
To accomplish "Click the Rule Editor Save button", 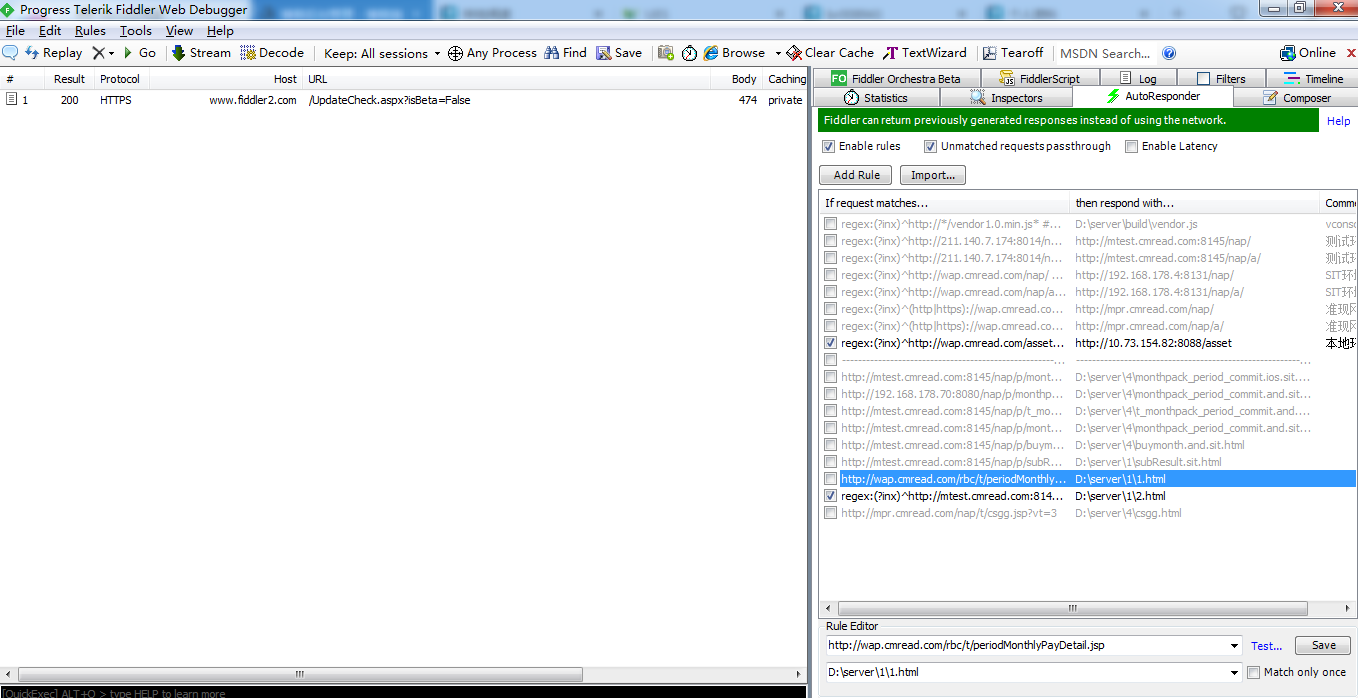I will point(1323,645).
